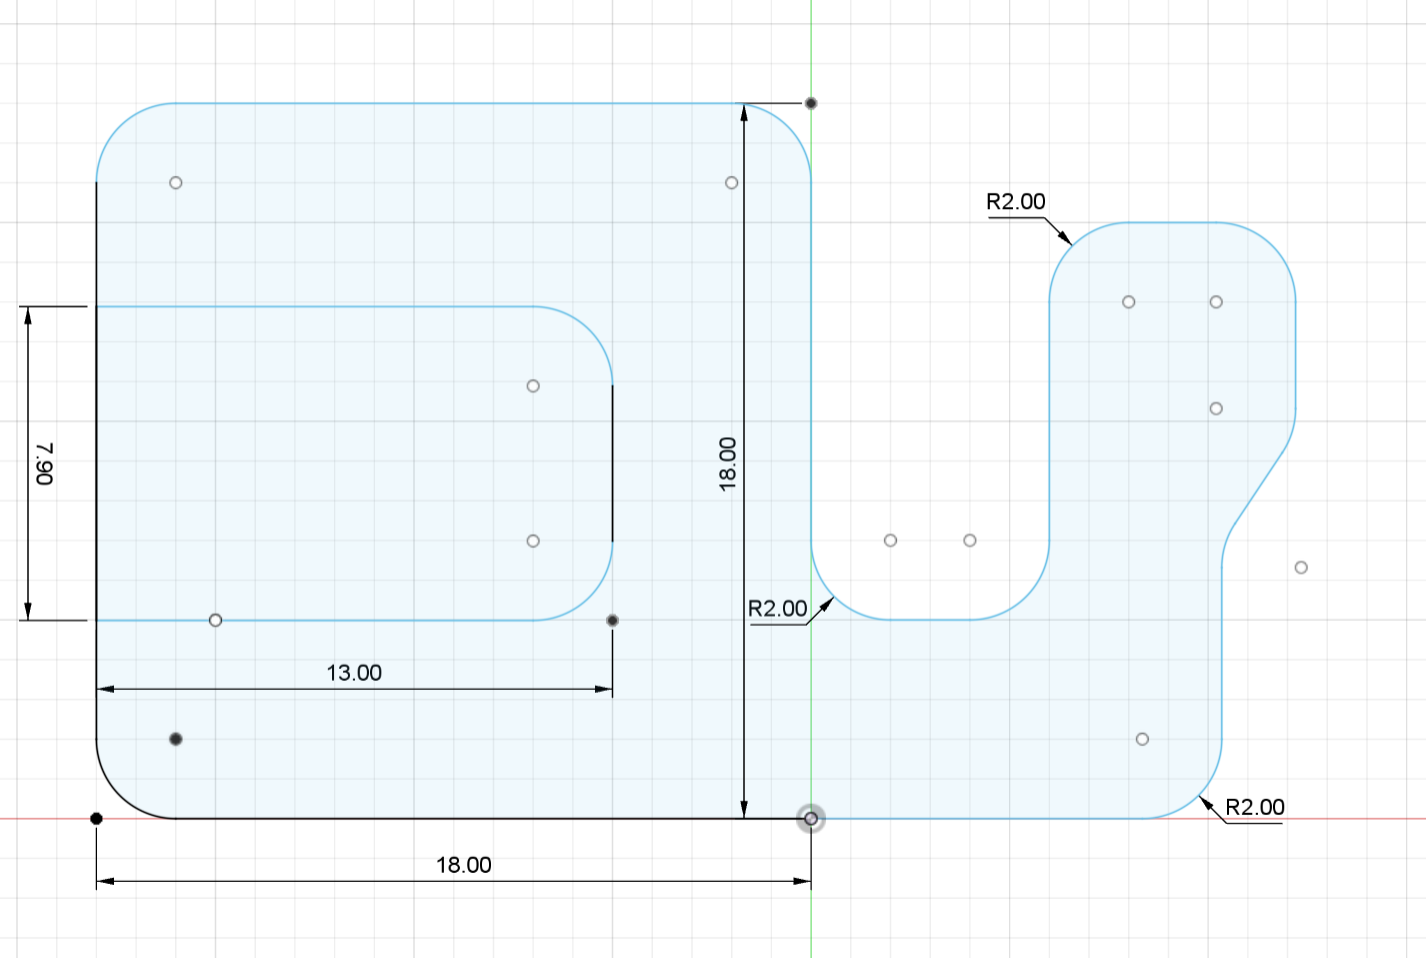Select the black vertical left edge line
1426x958 pixels.
coord(96,460)
